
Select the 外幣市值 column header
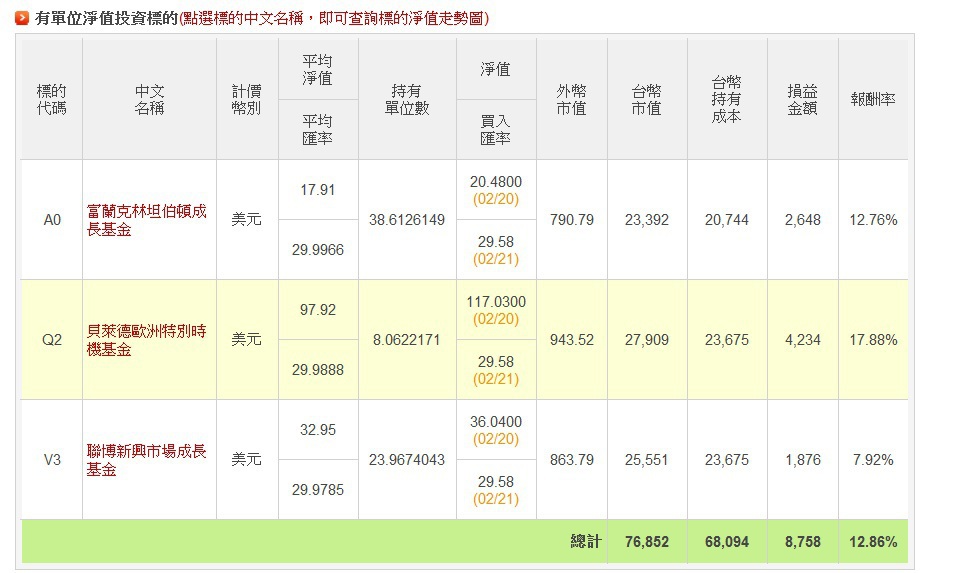click(571, 99)
